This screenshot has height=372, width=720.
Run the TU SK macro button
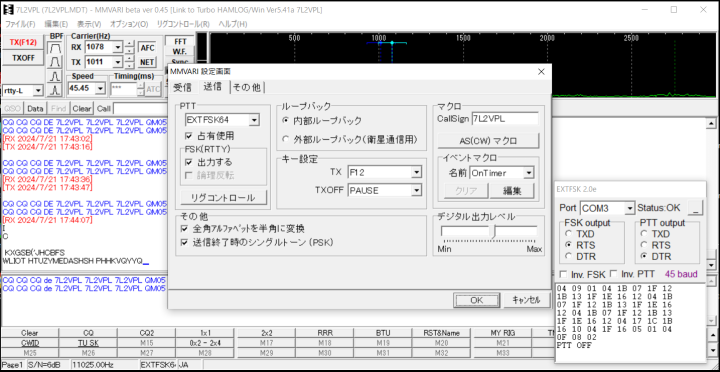pos(88,343)
